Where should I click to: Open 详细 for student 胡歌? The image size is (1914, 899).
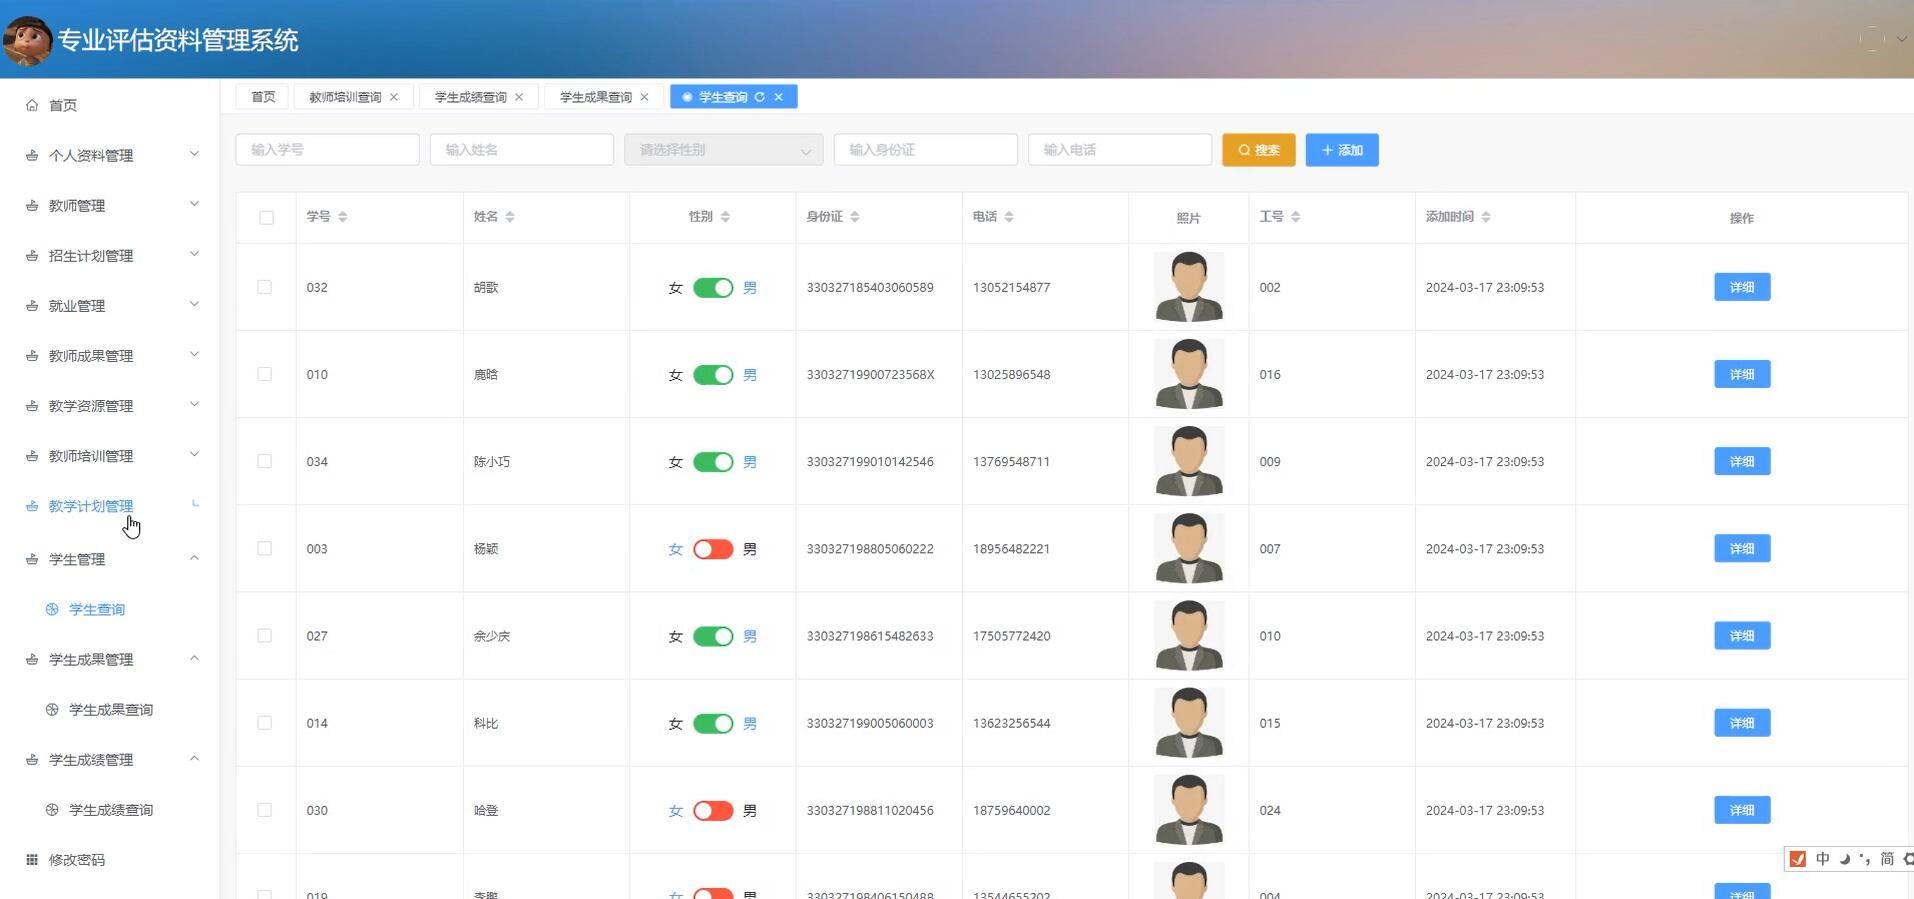[x=1742, y=287]
